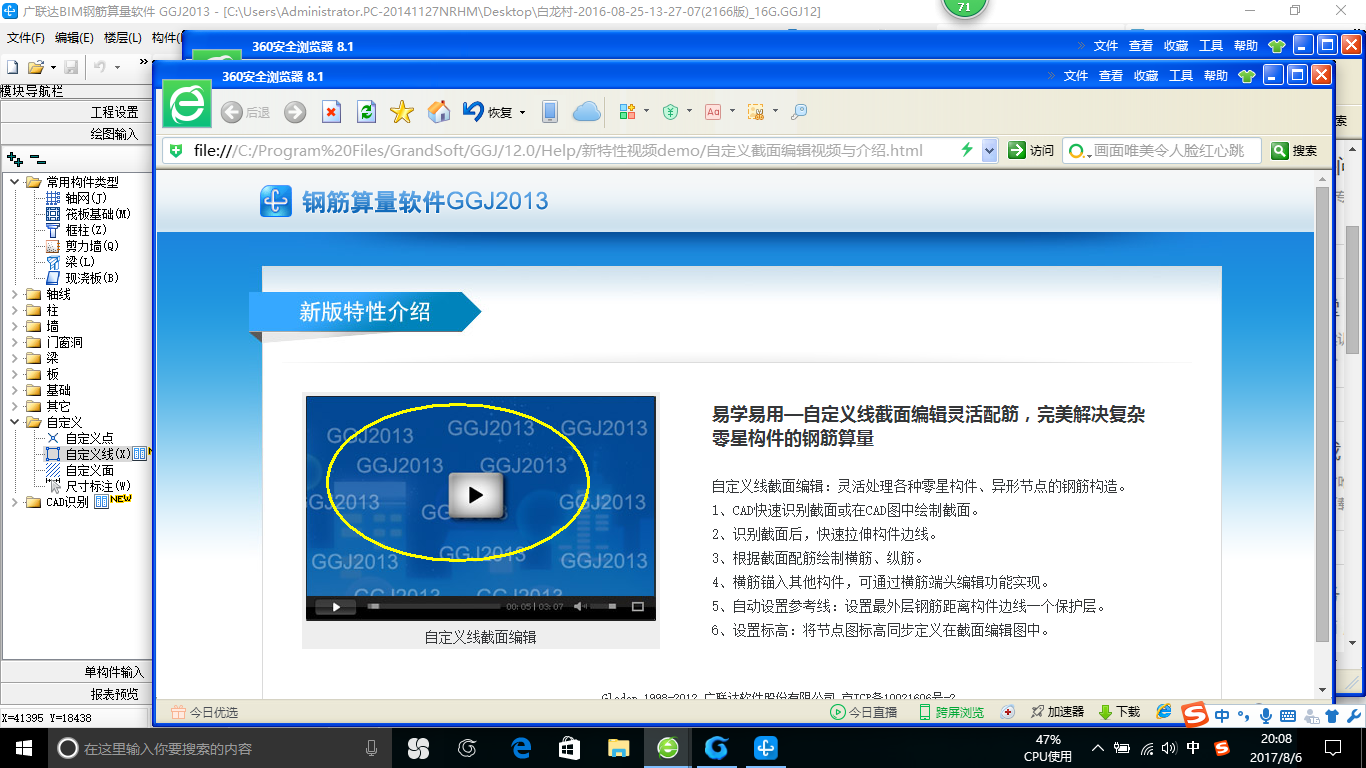Click the green refresh page icon
This screenshot has height=768, width=1366.
[367, 112]
